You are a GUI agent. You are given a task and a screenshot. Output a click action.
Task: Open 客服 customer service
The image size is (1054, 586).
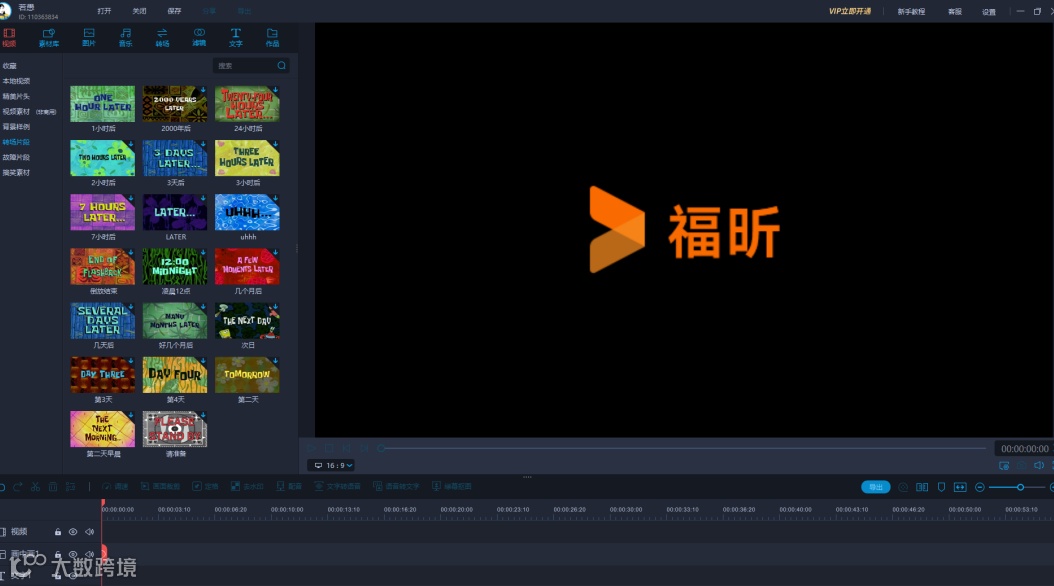tap(955, 11)
